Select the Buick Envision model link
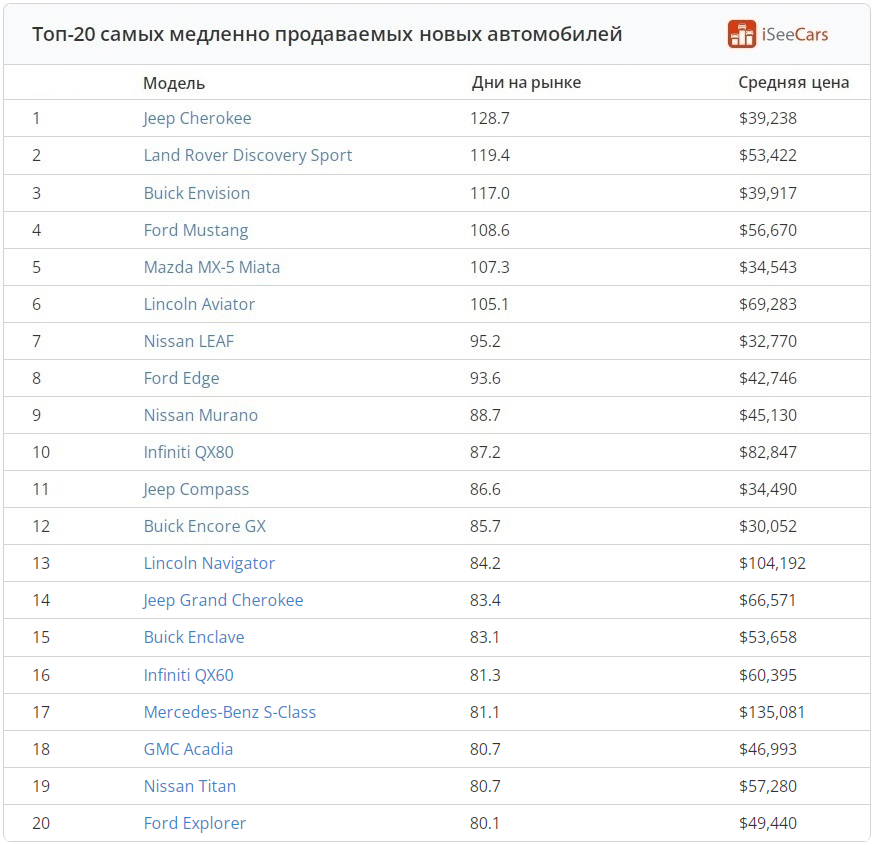Screen dimensions: 875x845 196,193
